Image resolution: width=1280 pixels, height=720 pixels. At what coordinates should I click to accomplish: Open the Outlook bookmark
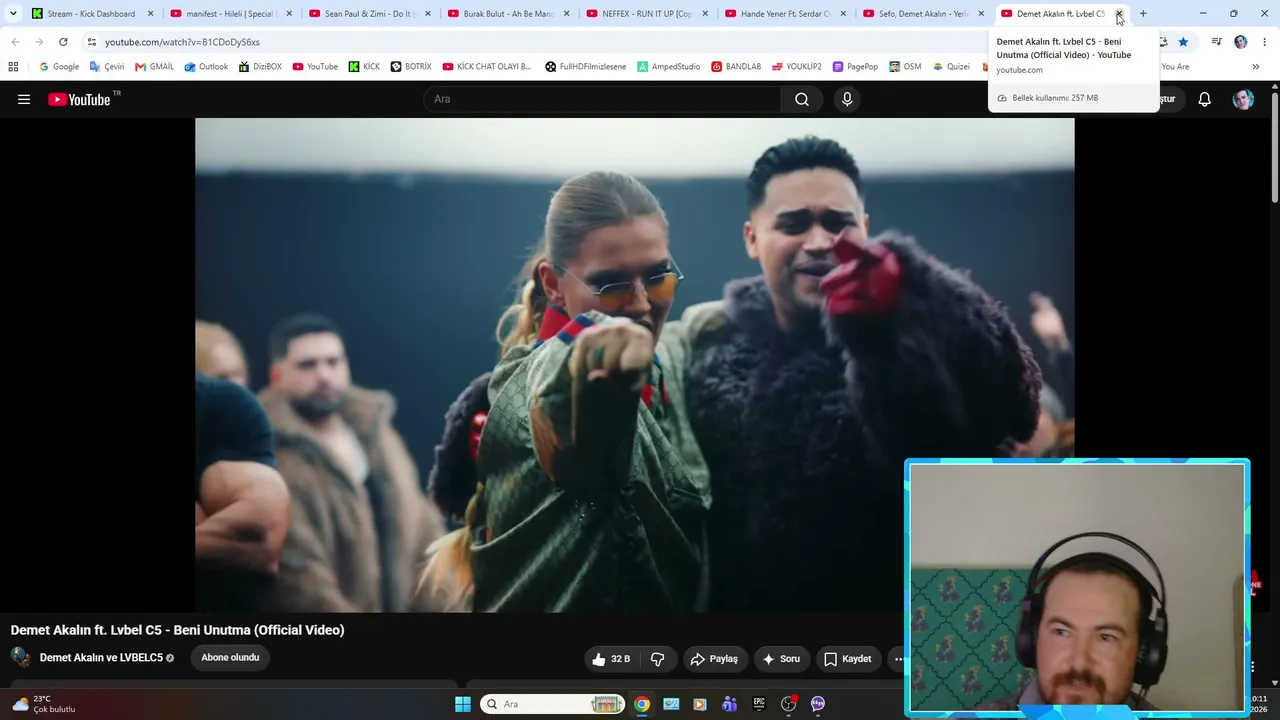point(205,67)
